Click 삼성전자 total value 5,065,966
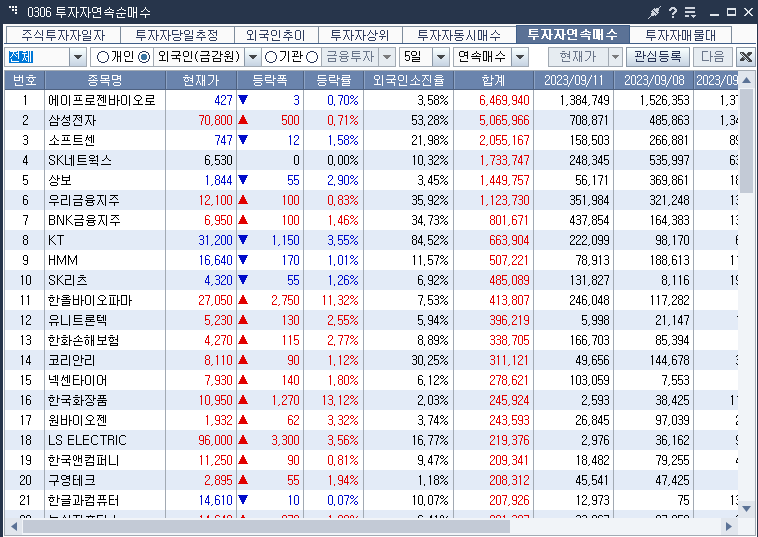 (x=504, y=120)
